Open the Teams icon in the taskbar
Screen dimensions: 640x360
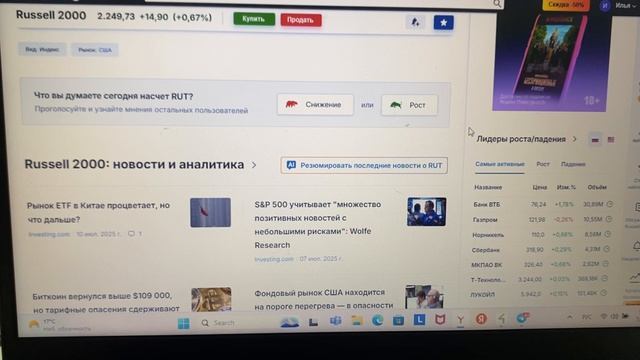[x=336, y=321]
